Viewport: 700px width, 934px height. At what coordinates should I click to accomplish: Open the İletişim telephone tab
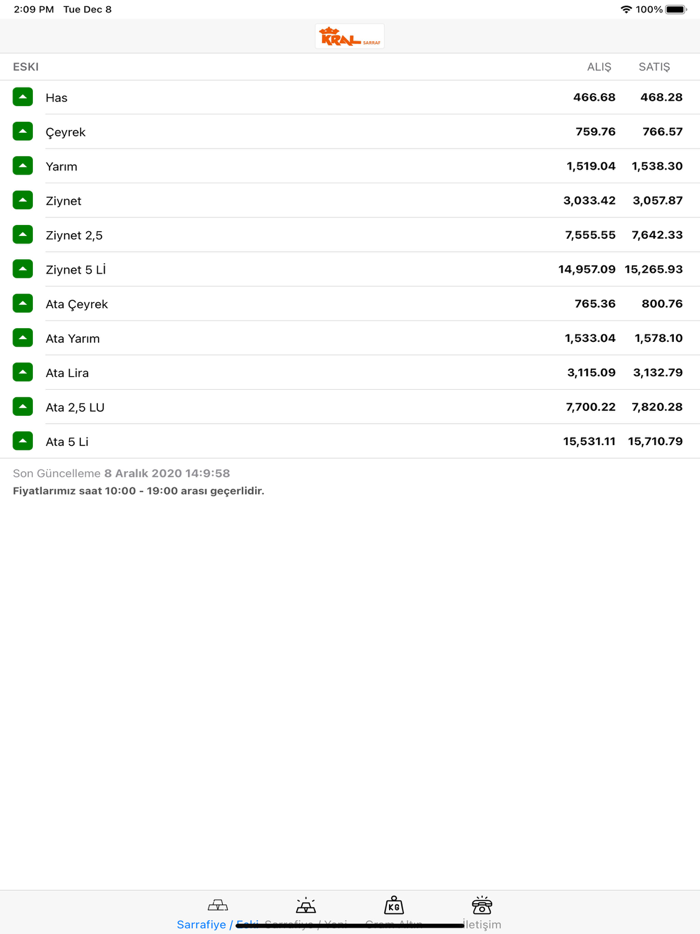[482, 912]
